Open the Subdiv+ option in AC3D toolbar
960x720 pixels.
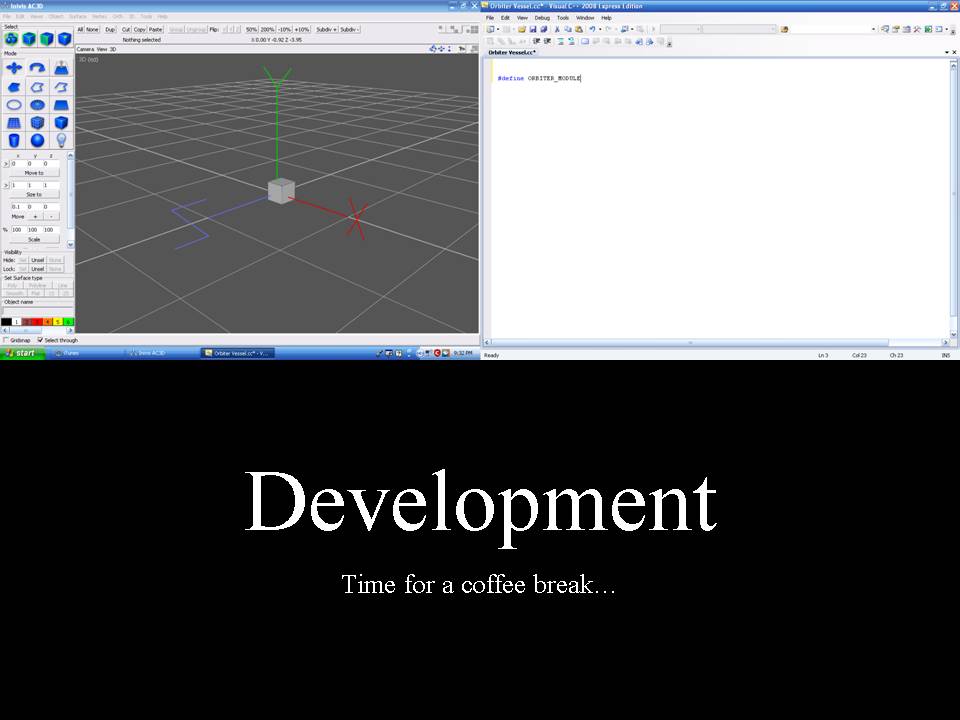[x=326, y=29]
